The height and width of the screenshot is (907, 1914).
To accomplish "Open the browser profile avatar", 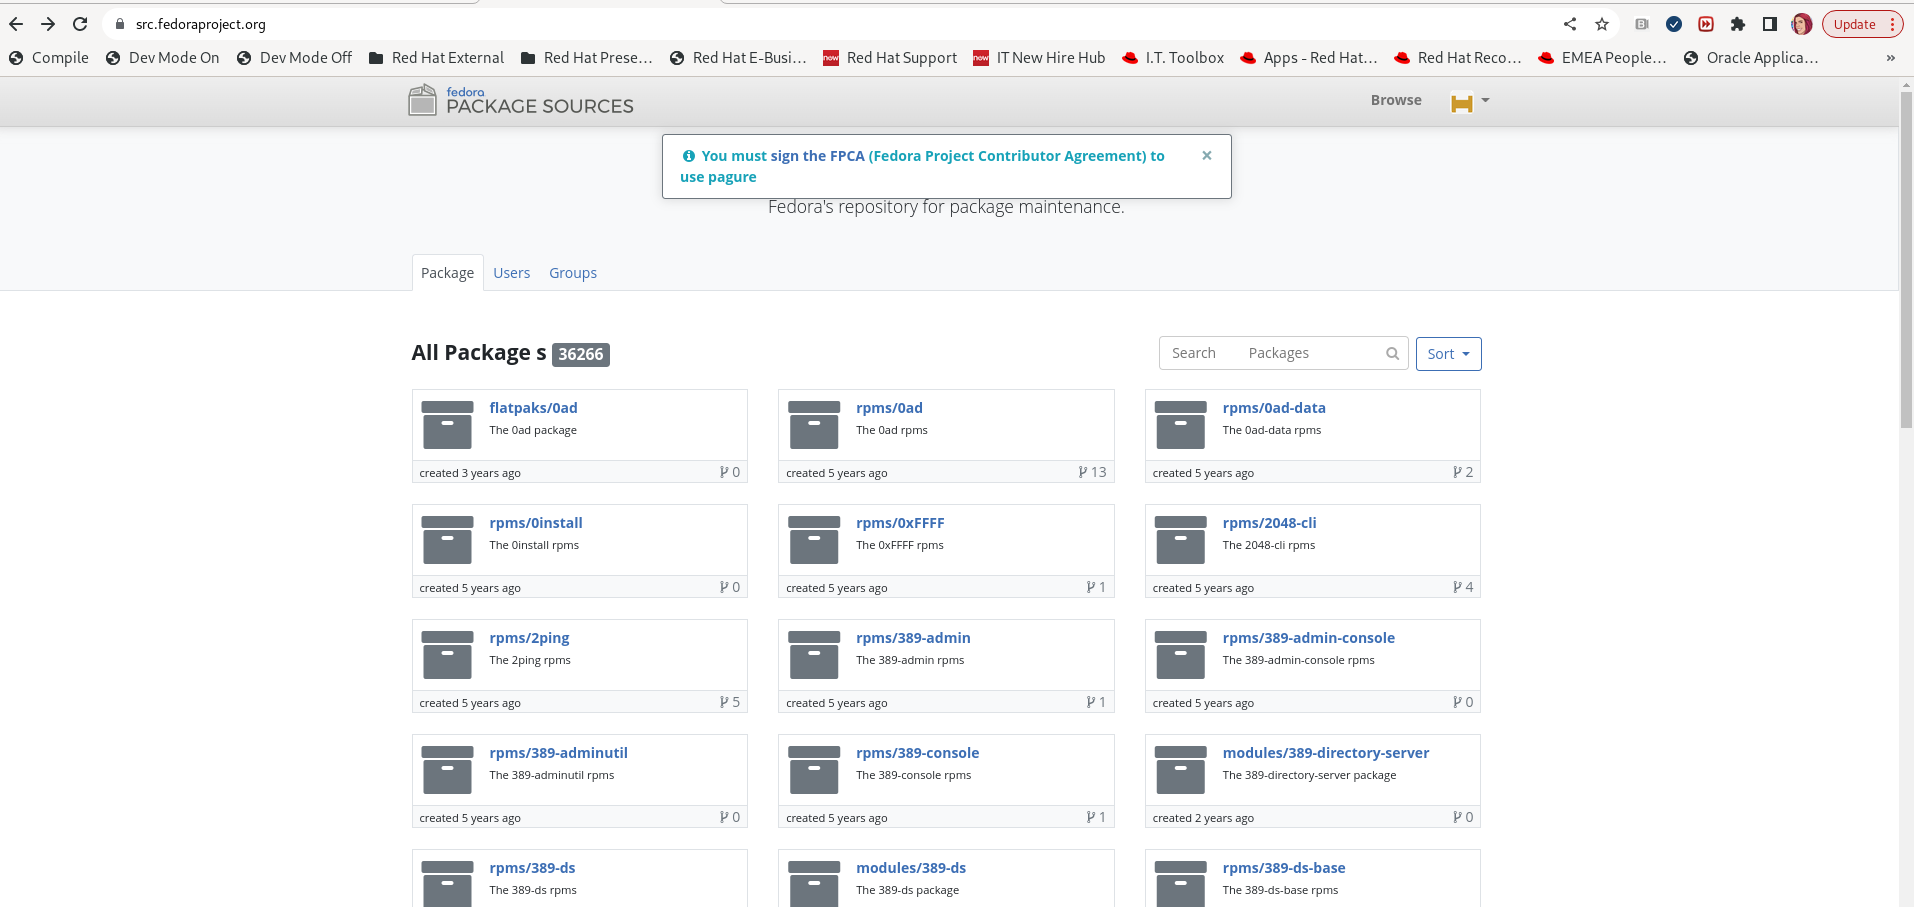I will tap(1802, 24).
